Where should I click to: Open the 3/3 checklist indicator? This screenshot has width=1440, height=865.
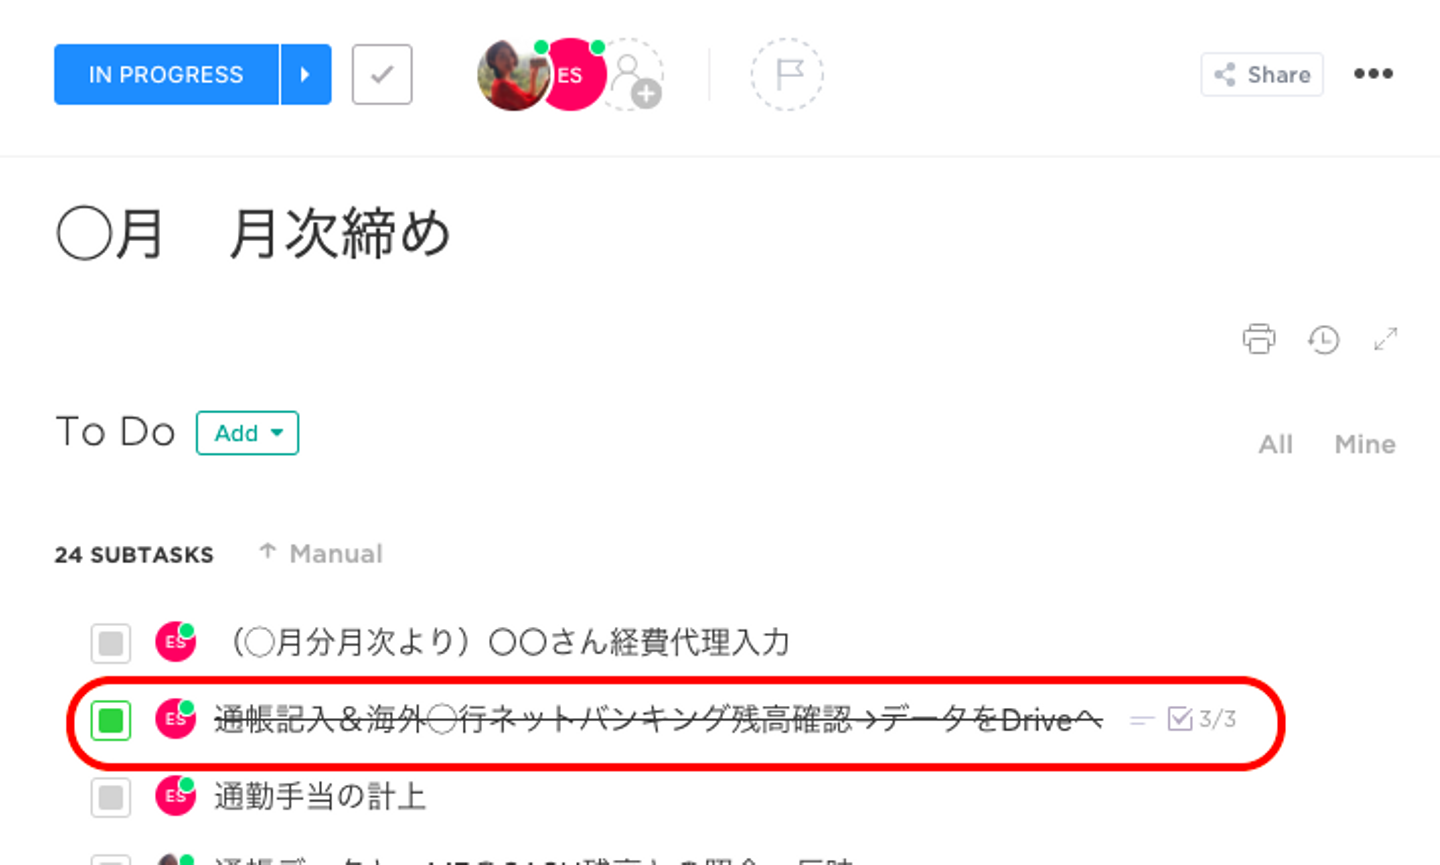1202,719
